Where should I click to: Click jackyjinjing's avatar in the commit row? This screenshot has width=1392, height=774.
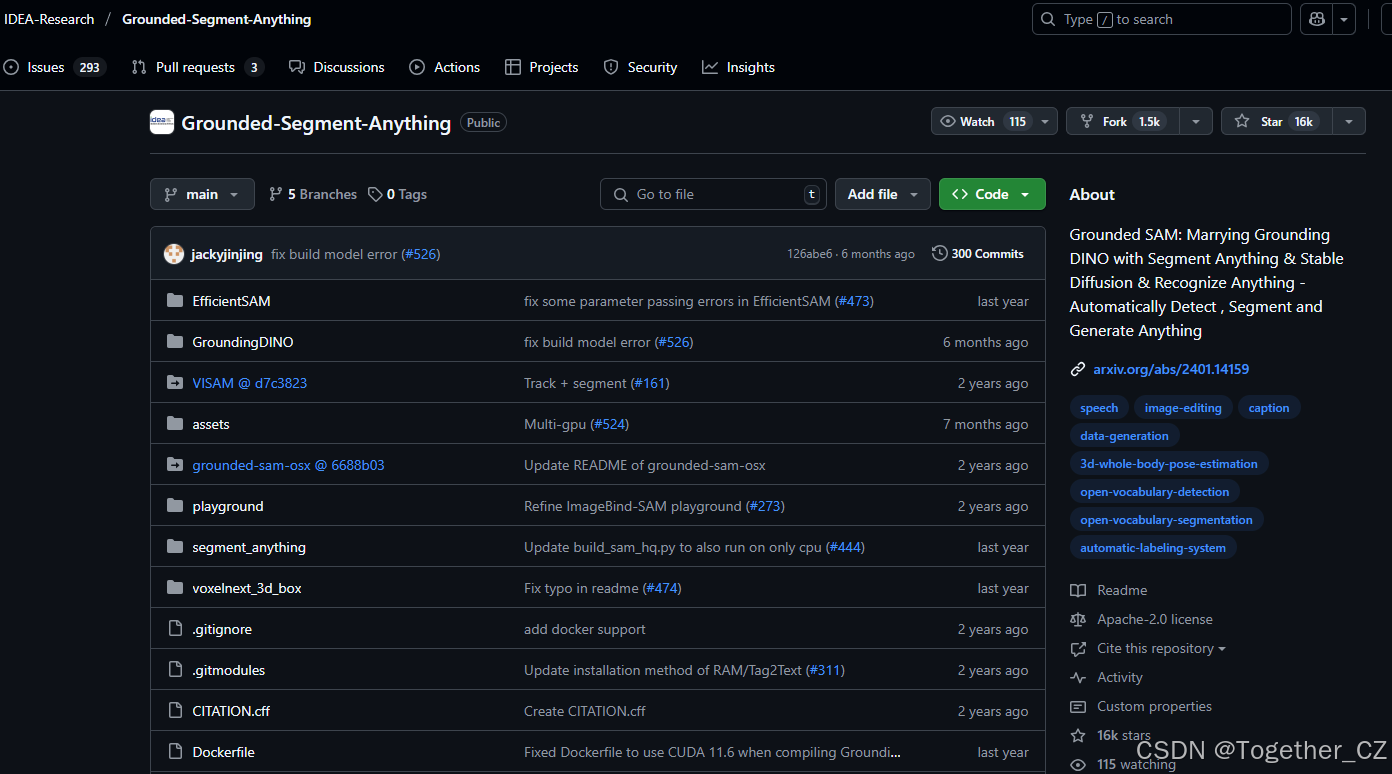click(x=174, y=254)
